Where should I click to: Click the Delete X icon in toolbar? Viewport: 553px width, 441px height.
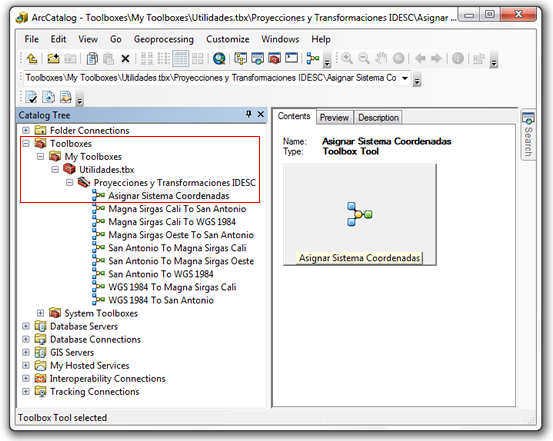[125, 59]
